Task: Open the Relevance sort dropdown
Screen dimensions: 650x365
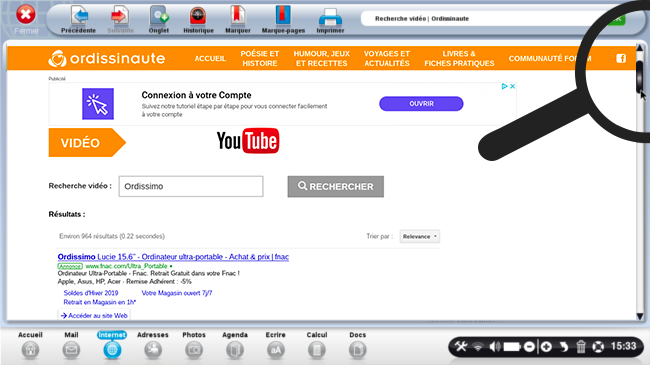Action: (x=420, y=236)
